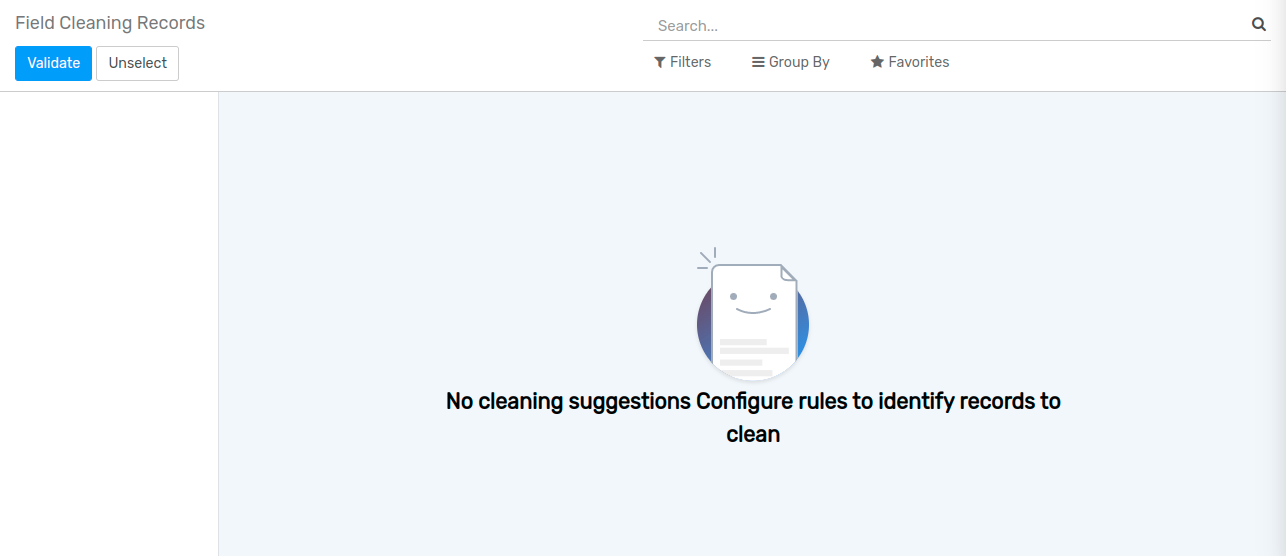Click the magnifying glass search icon
The width and height of the screenshot is (1286, 556).
(1258, 25)
